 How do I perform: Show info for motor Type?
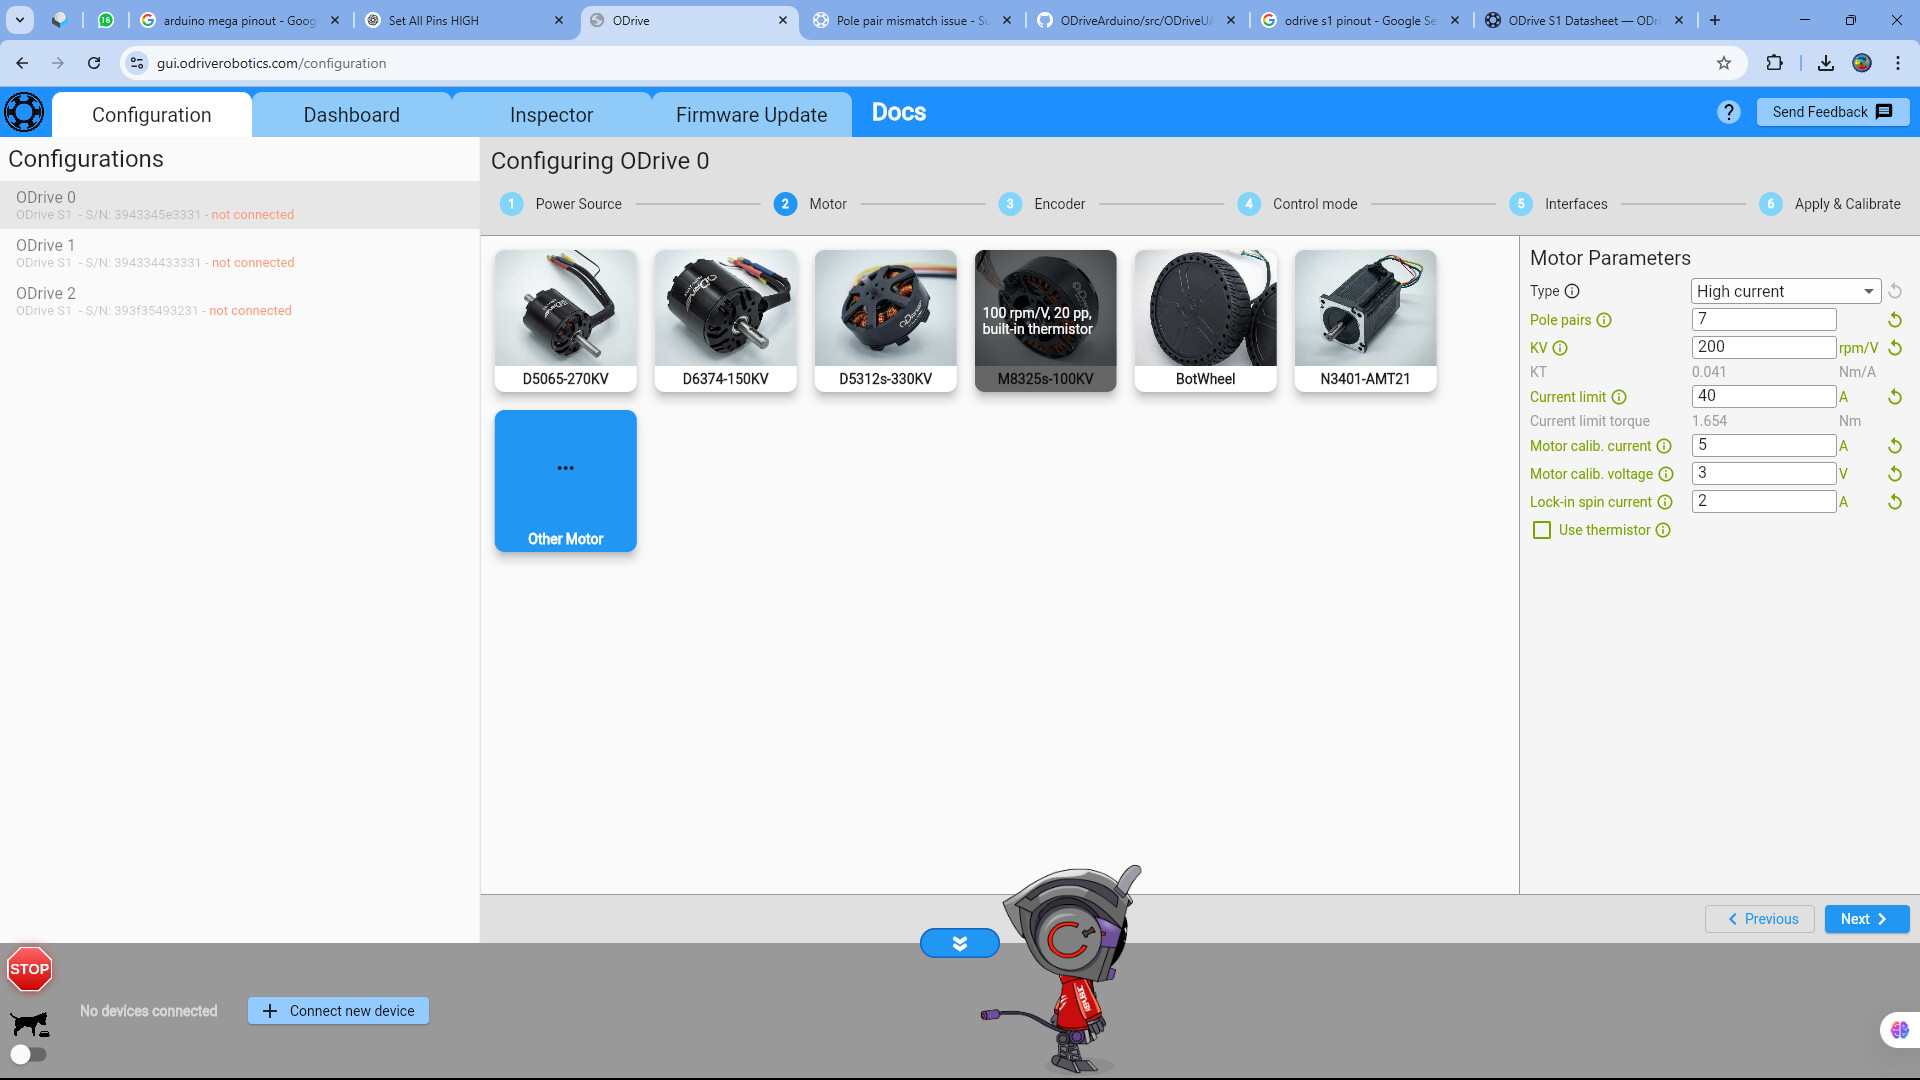point(1572,291)
